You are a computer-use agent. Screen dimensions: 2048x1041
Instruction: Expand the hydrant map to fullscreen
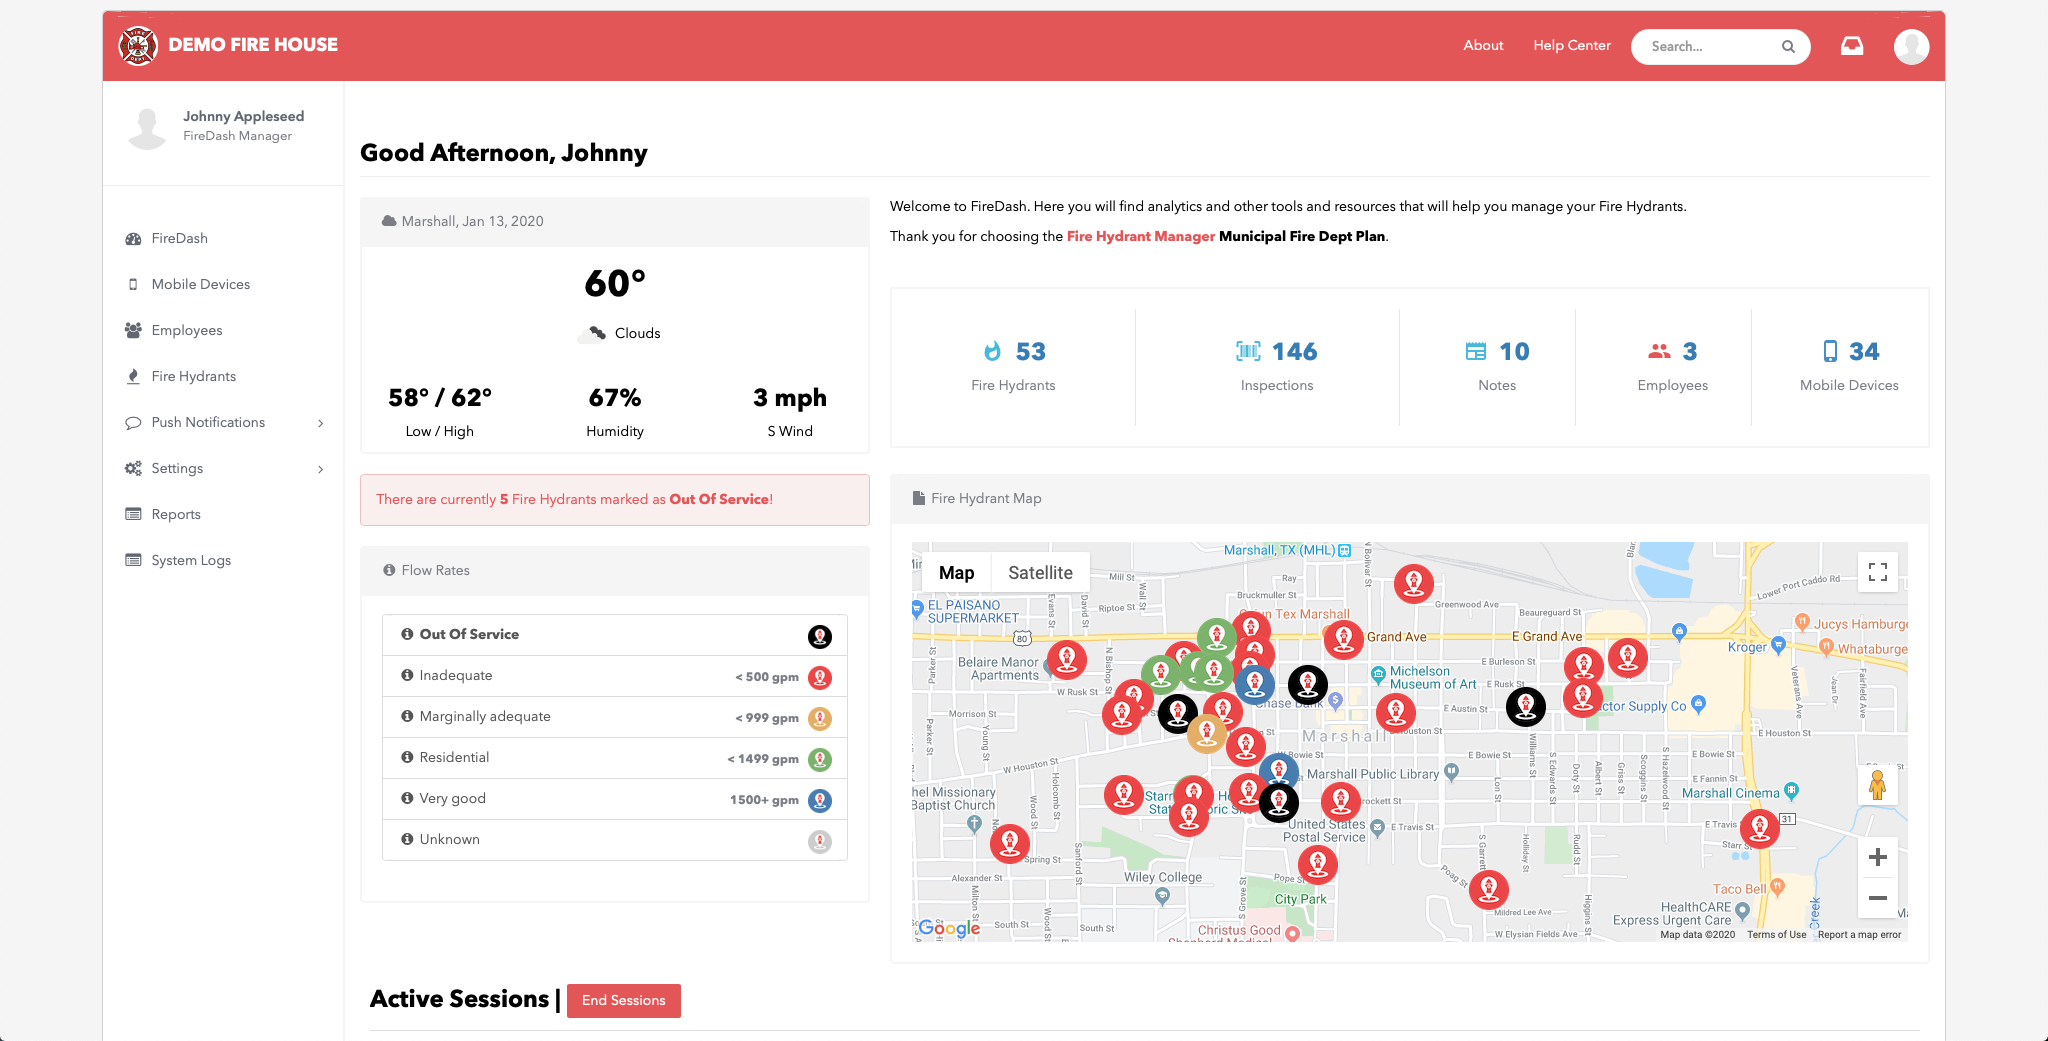point(1877,571)
